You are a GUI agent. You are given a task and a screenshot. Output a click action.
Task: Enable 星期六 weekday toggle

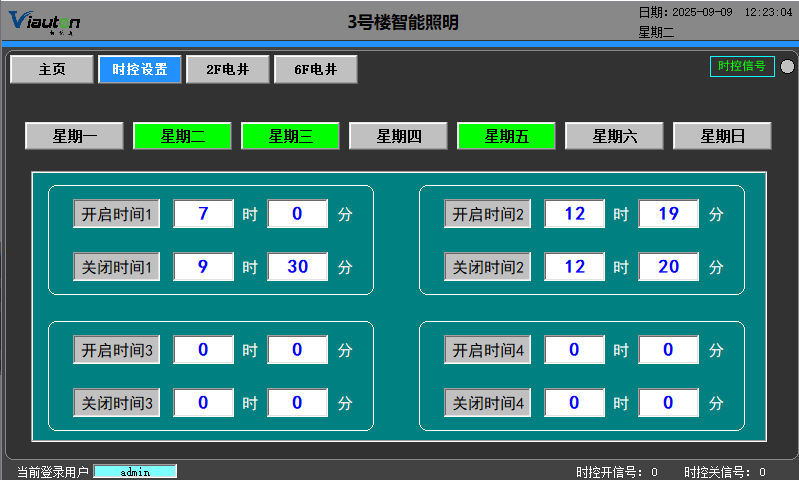click(x=614, y=136)
